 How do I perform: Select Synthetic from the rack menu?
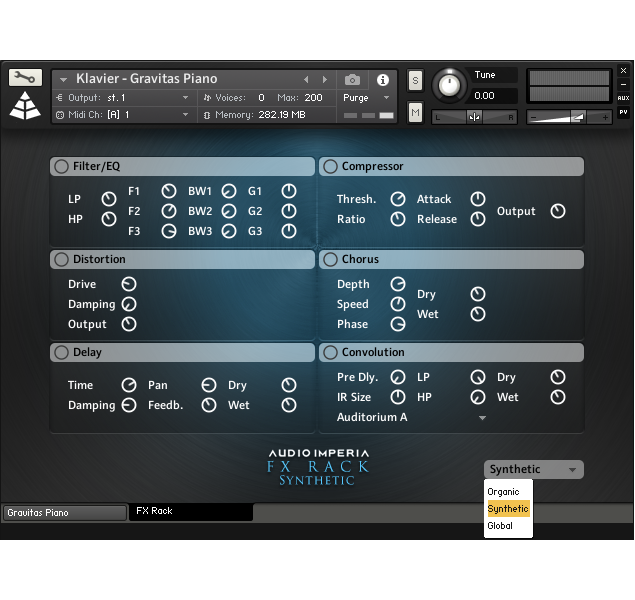pos(508,509)
